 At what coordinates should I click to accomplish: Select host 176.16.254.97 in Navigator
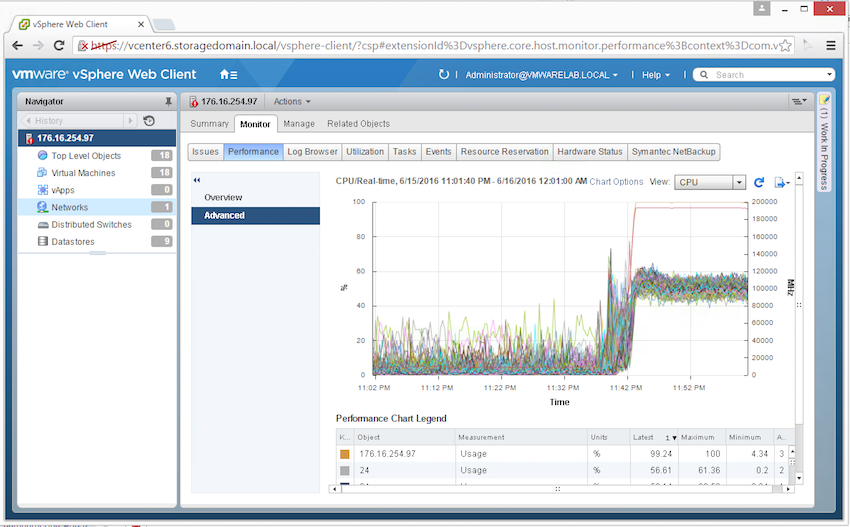[x=97, y=138]
